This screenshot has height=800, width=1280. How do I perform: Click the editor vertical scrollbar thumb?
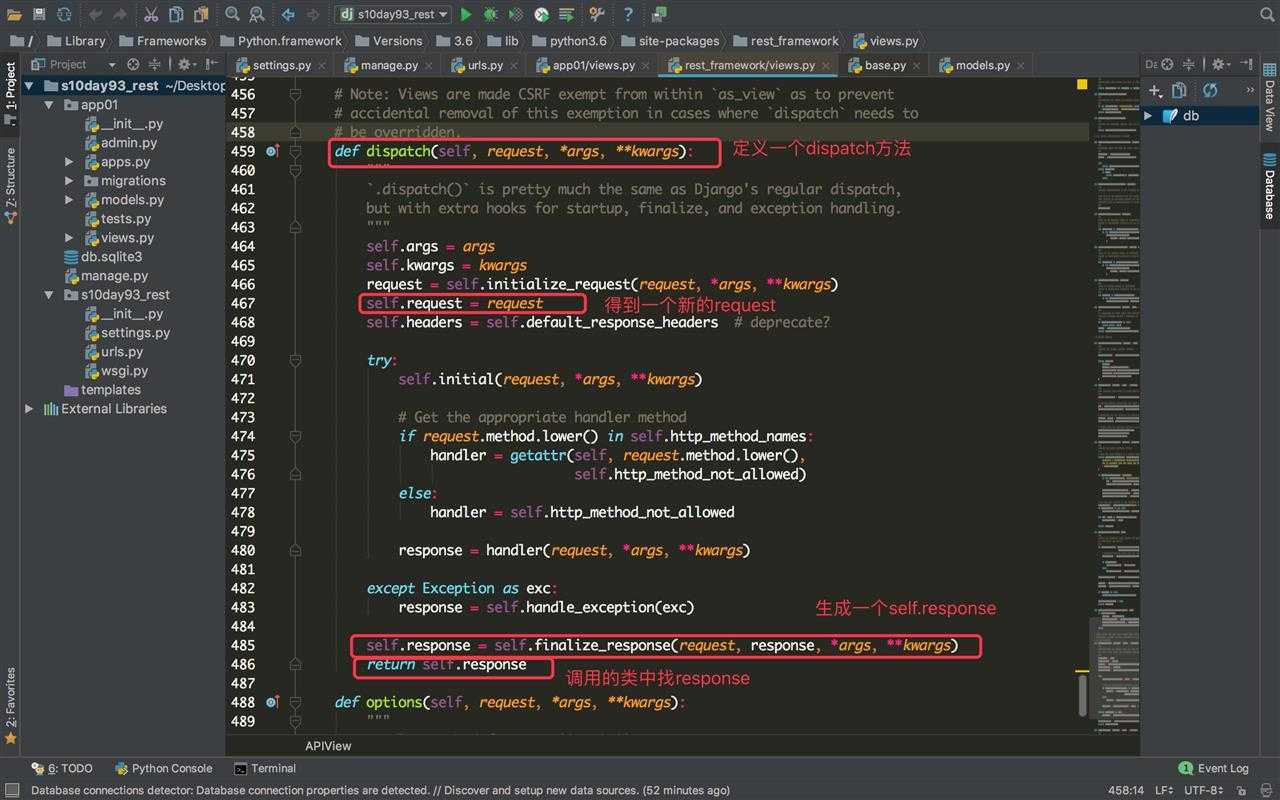1083,694
